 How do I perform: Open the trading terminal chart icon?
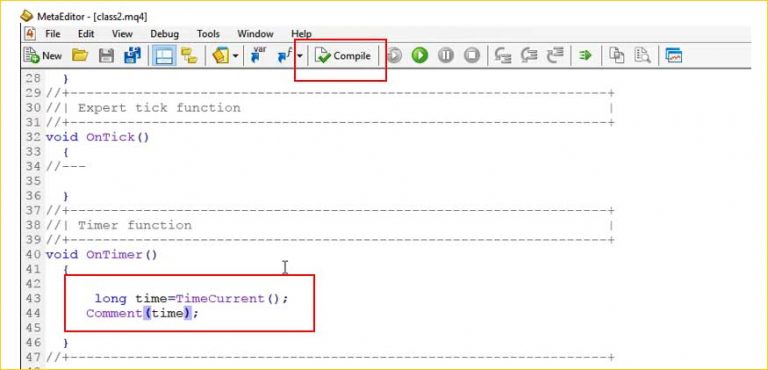pos(673,55)
